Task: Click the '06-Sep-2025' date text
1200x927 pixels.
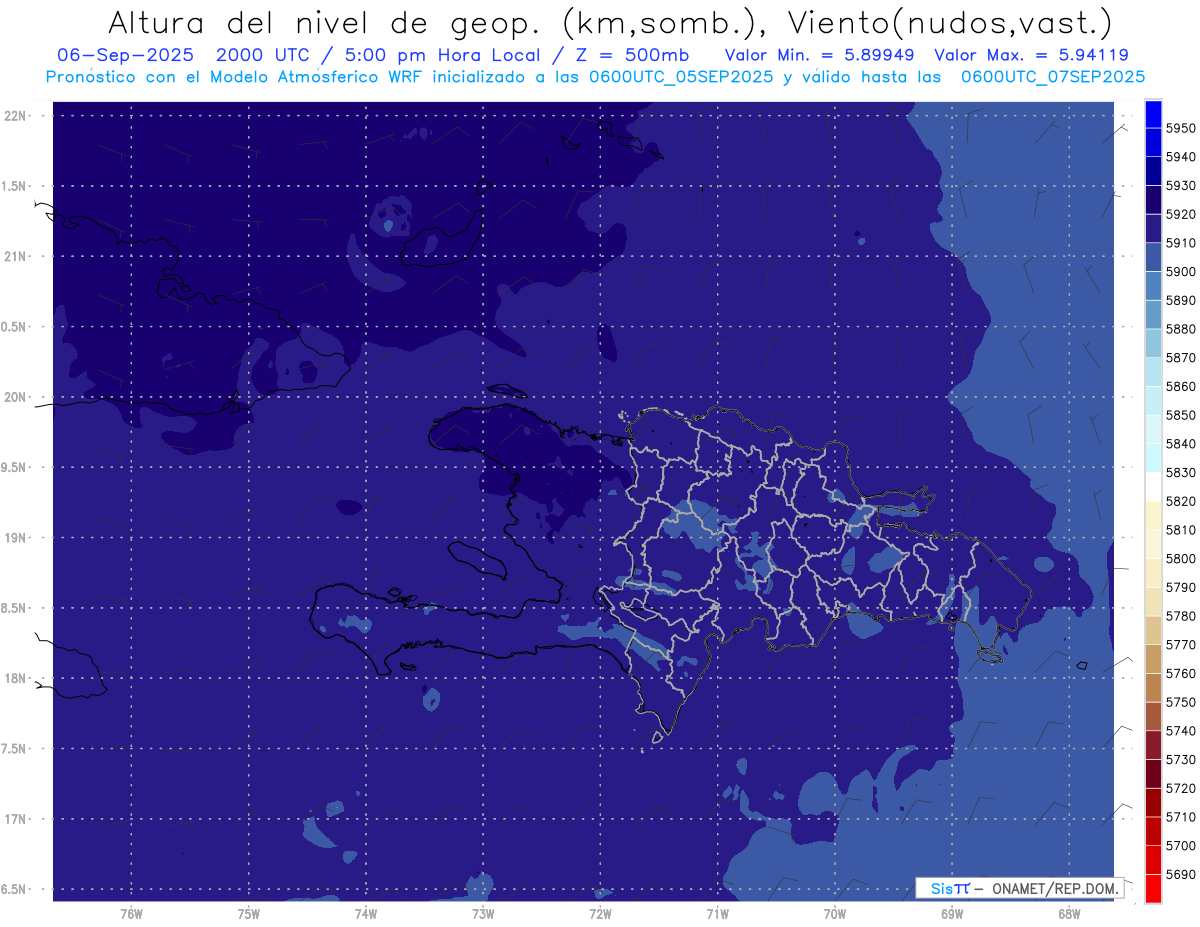Action: (x=126, y=55)
